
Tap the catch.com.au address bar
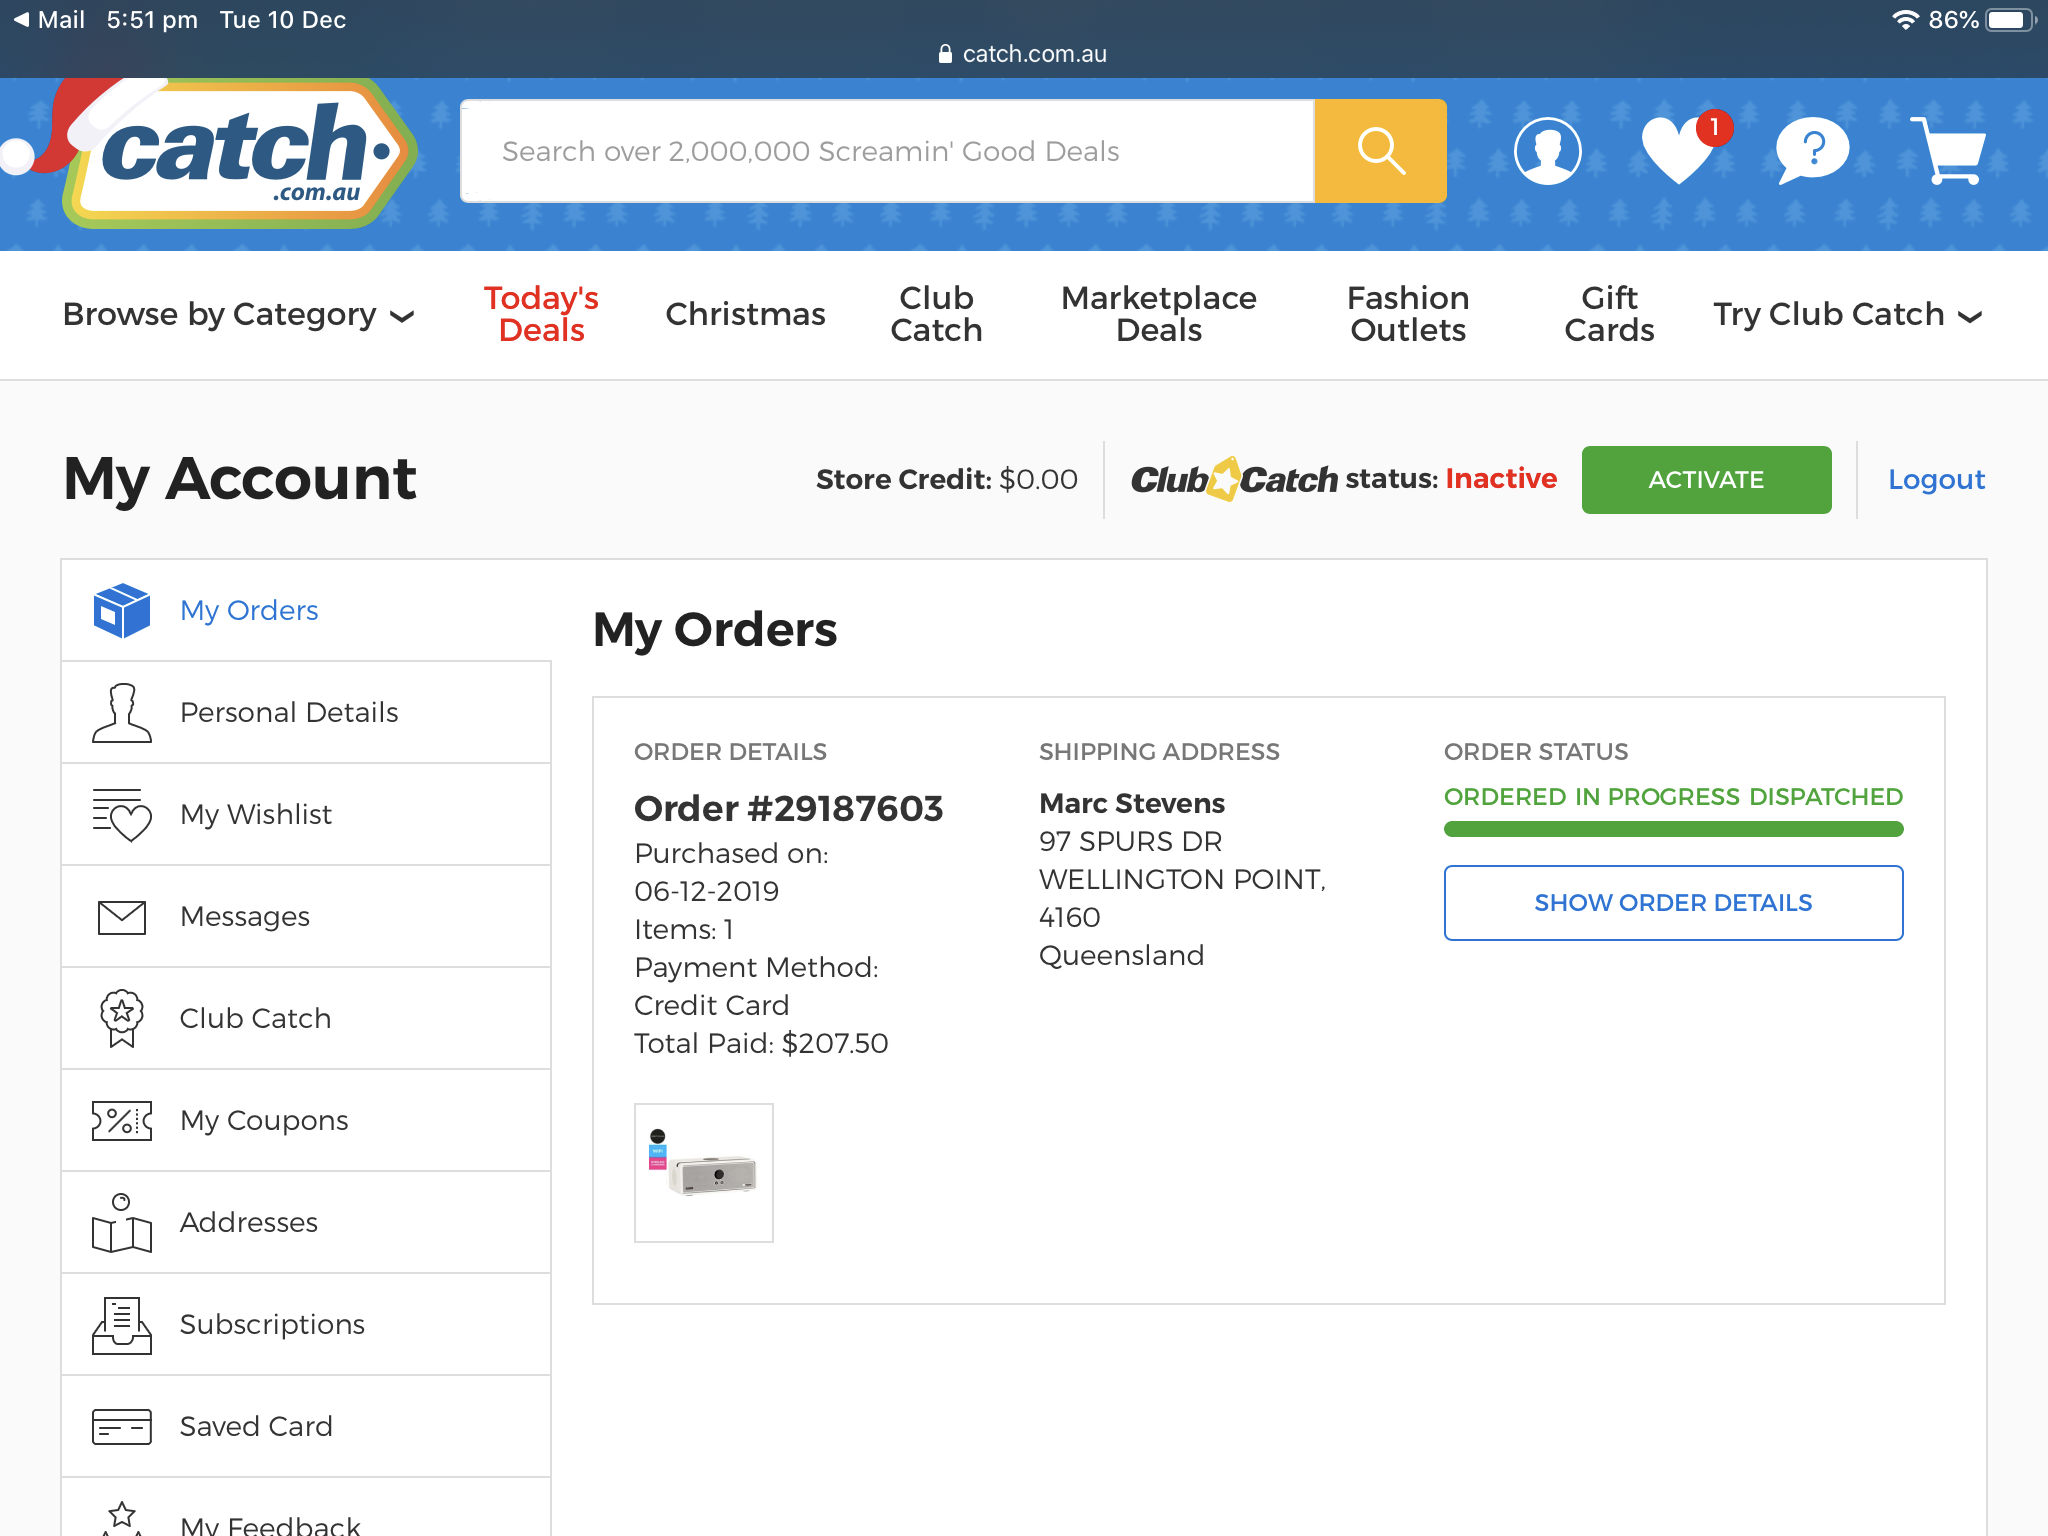pos(1024,54)
